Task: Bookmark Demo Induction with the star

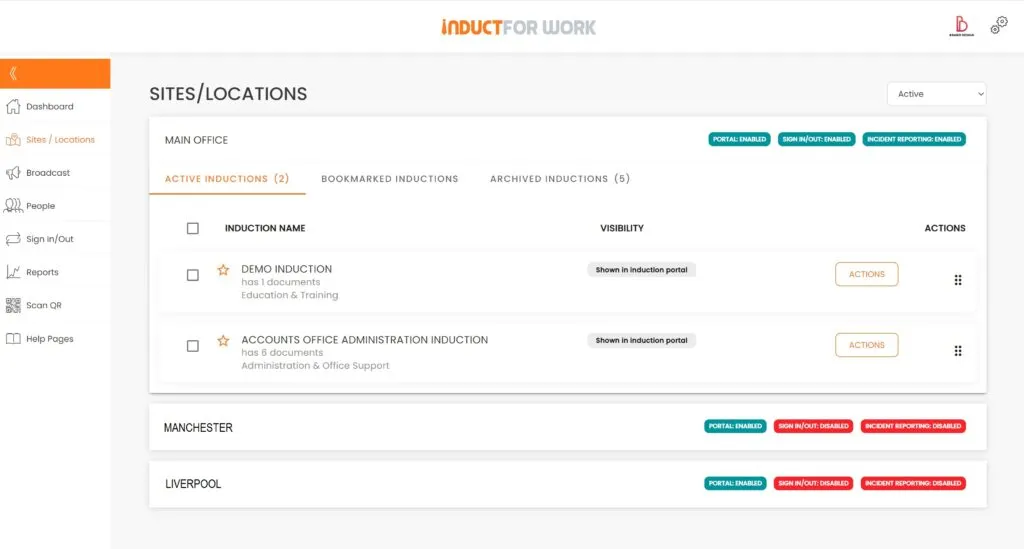Action: [x=223, y=270]
